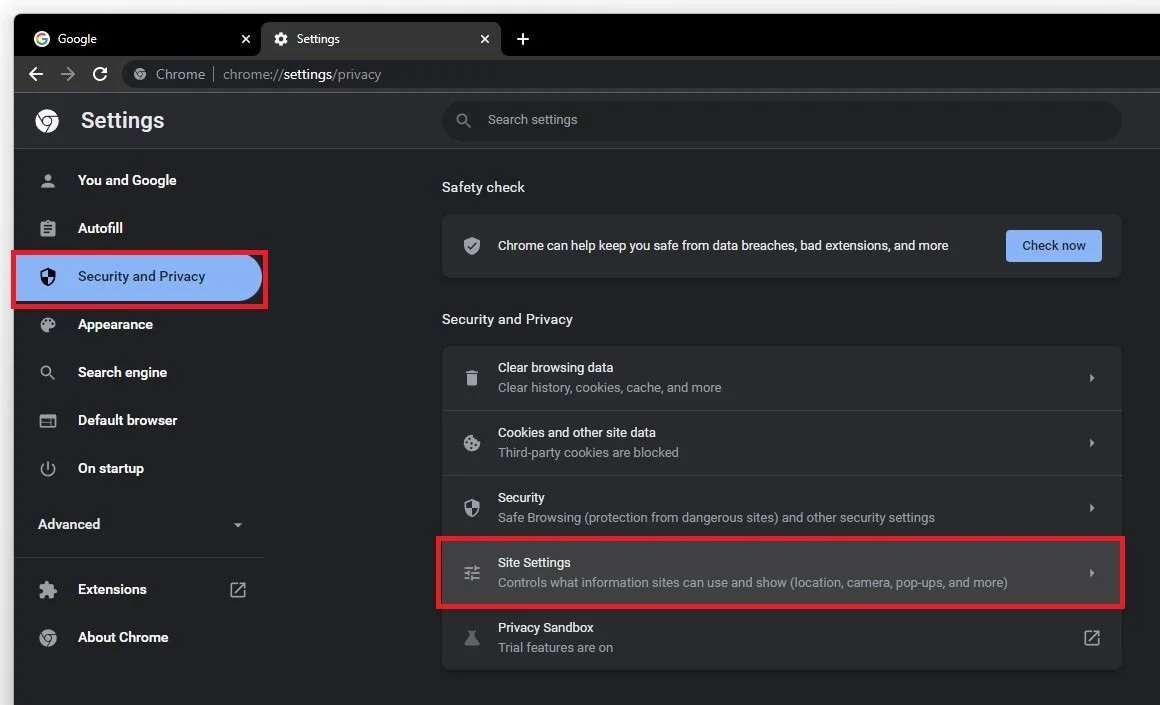
Task: Open Clear browsing data
Action: pos(781,378)
